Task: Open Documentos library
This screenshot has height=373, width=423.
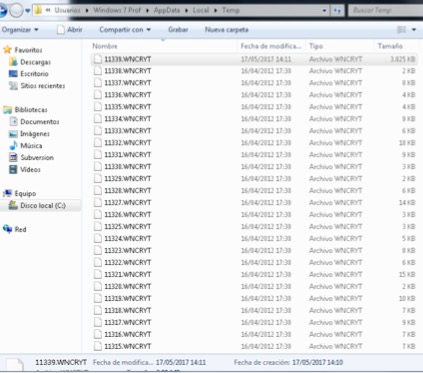Action: point(40,122)
